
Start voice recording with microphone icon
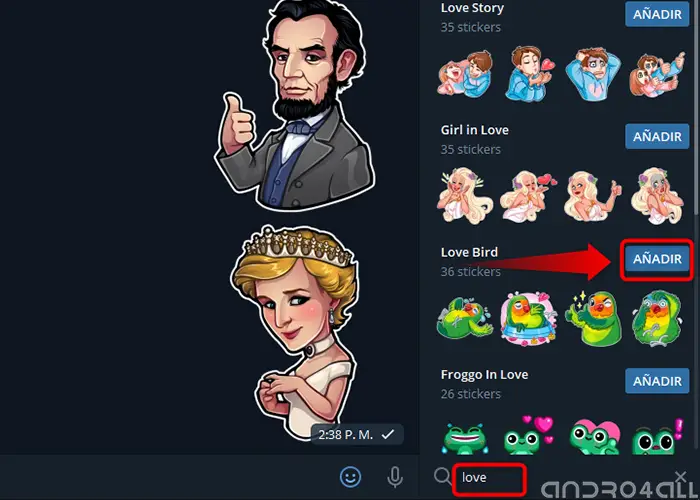[395, 477]
